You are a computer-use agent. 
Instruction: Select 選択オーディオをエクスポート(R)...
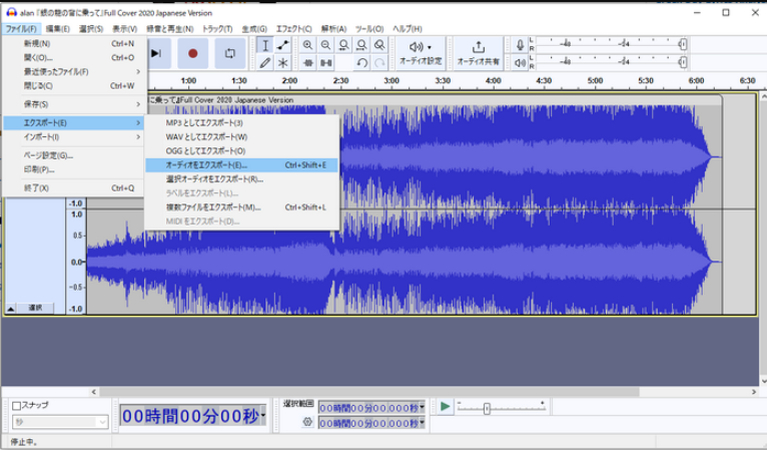(242, 180)
